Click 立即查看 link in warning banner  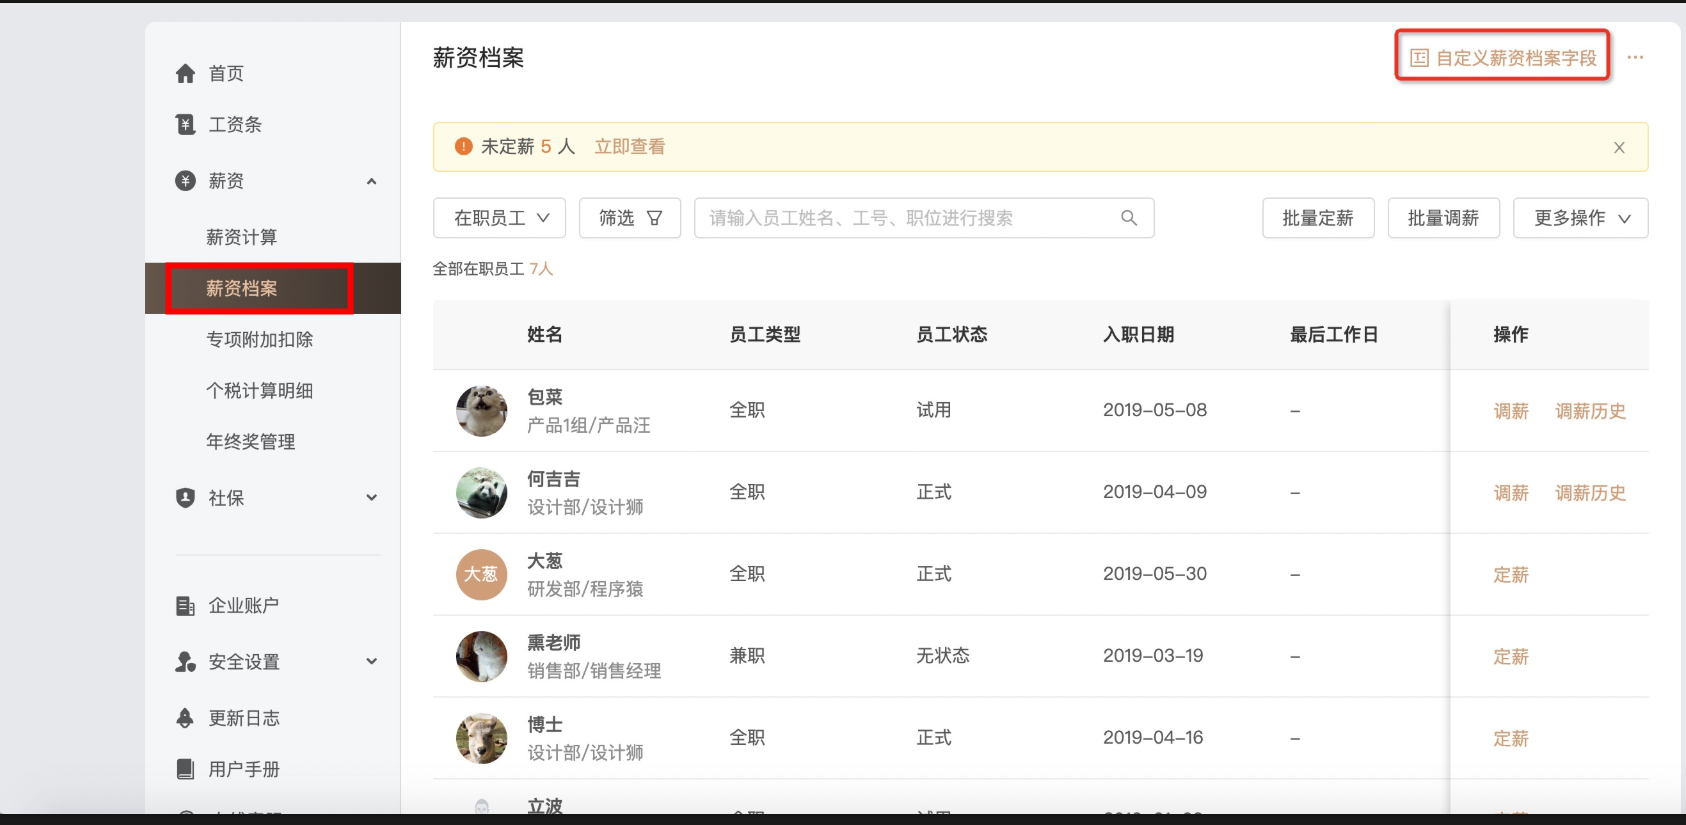[x=630, y=147]
